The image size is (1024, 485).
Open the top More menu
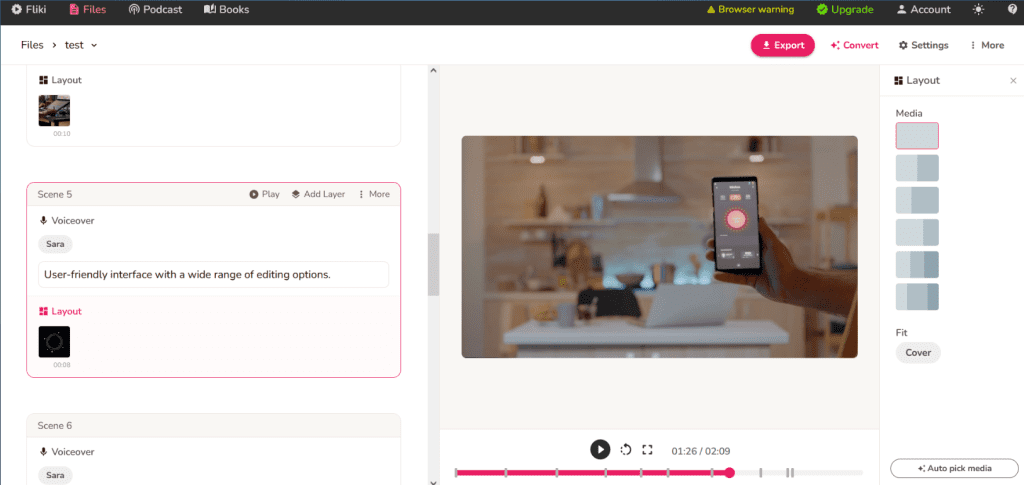[x=987, y=45]
